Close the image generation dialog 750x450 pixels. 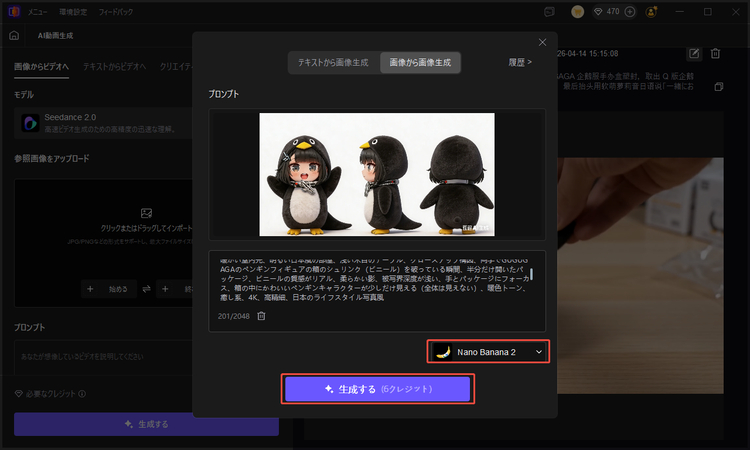542,43
